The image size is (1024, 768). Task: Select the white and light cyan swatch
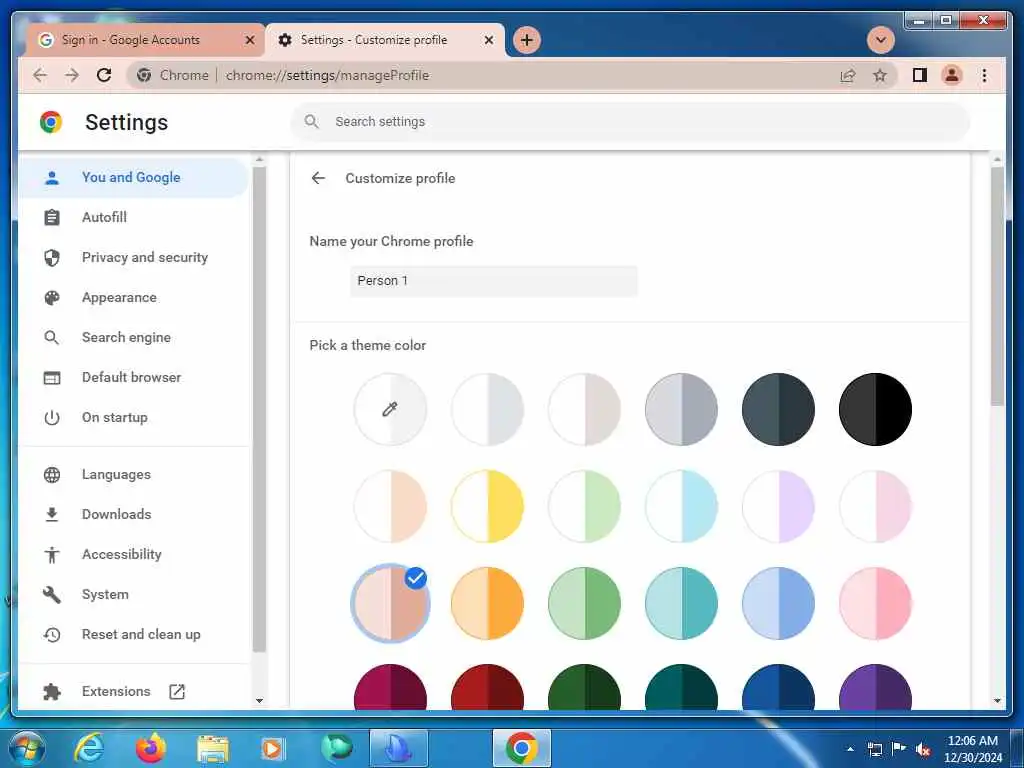pos(681,506)
